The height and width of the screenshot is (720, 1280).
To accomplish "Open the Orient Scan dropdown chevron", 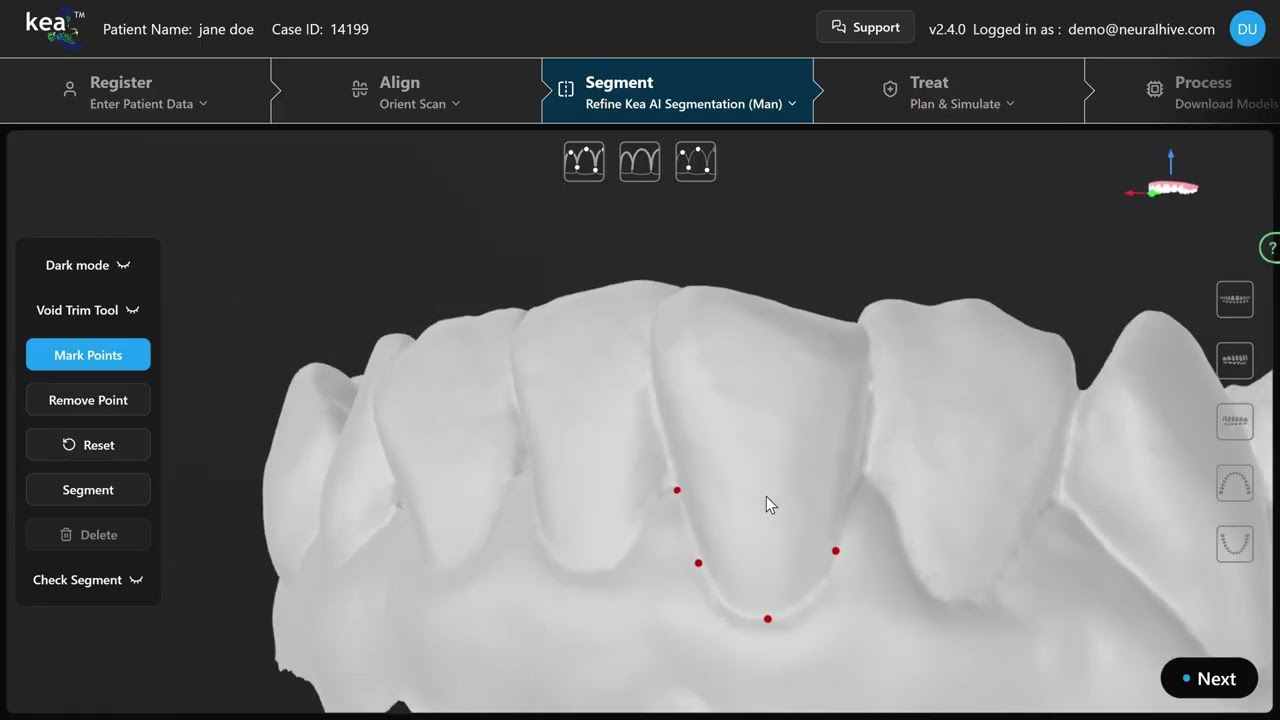I will [x=456, y=104].
